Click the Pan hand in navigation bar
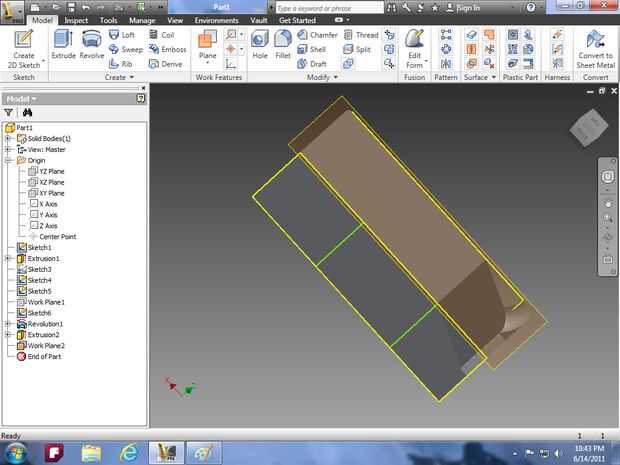 click(x=608, y=204)
